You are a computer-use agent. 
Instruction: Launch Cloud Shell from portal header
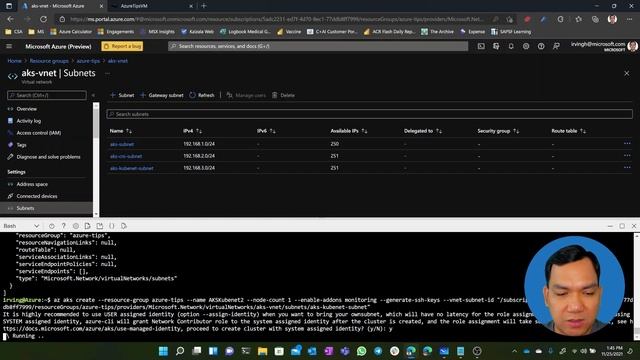tap(481, 46)
